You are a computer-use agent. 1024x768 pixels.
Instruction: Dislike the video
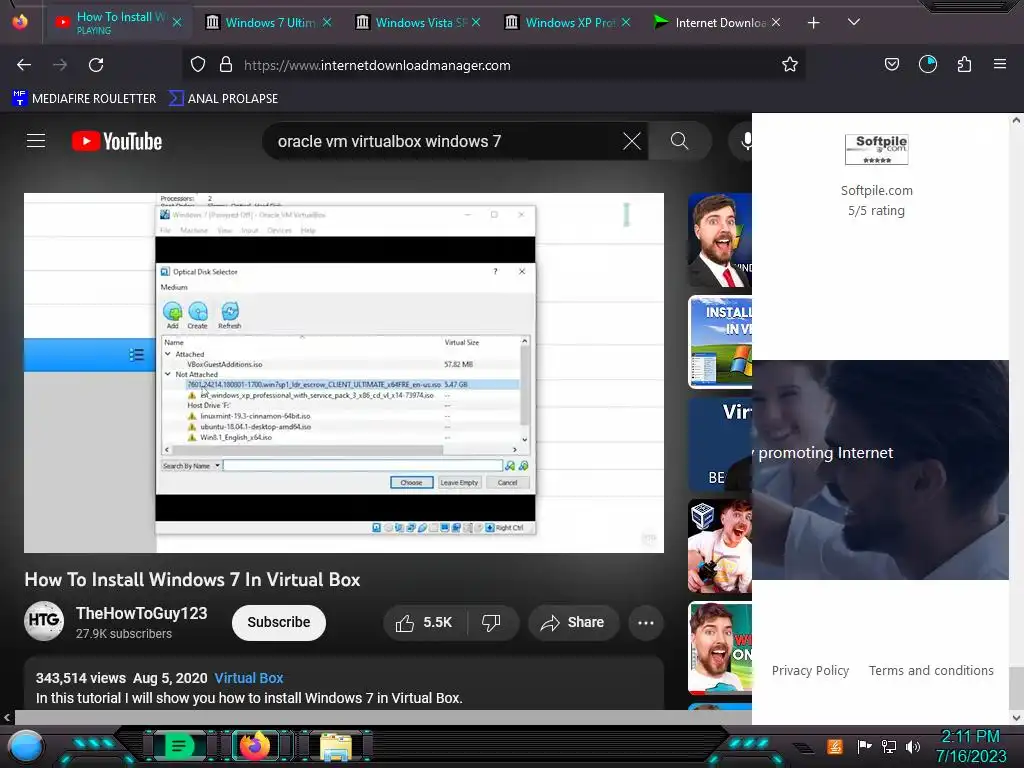pos(492,622)
